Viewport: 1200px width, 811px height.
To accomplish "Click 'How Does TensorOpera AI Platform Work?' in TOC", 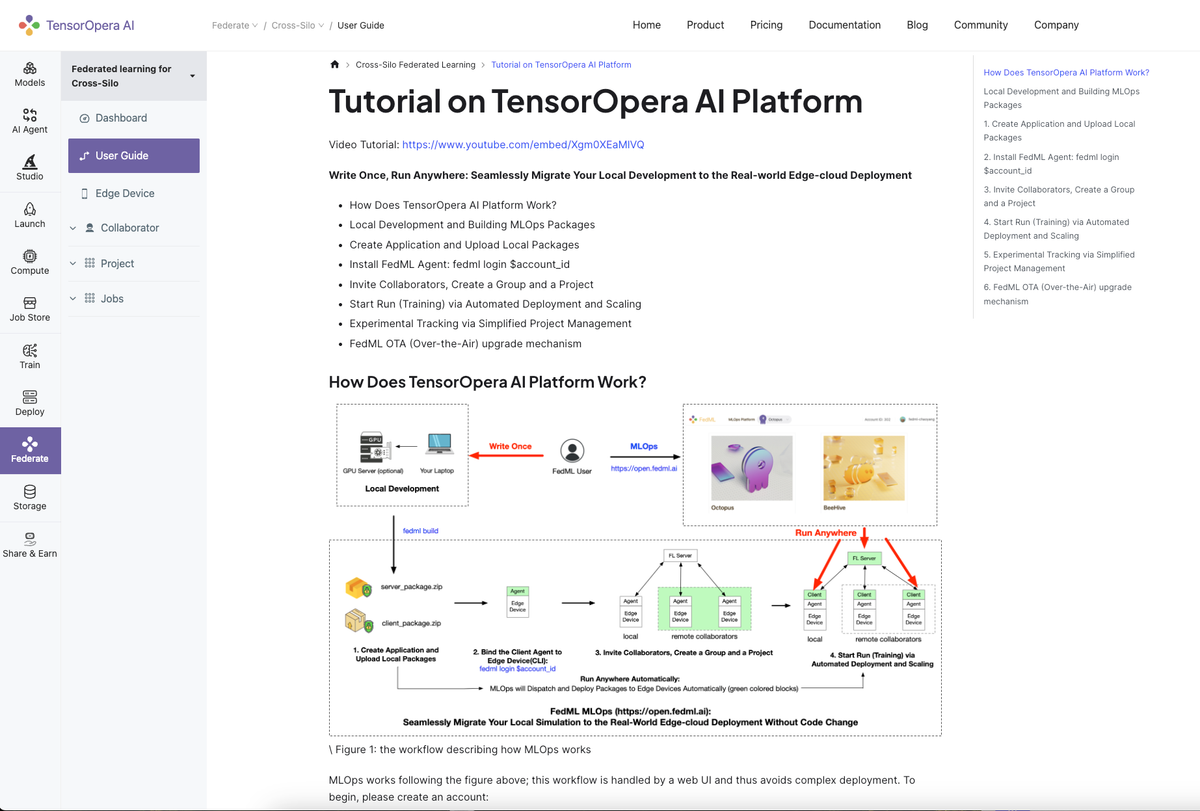I will tap(1066, 71).
